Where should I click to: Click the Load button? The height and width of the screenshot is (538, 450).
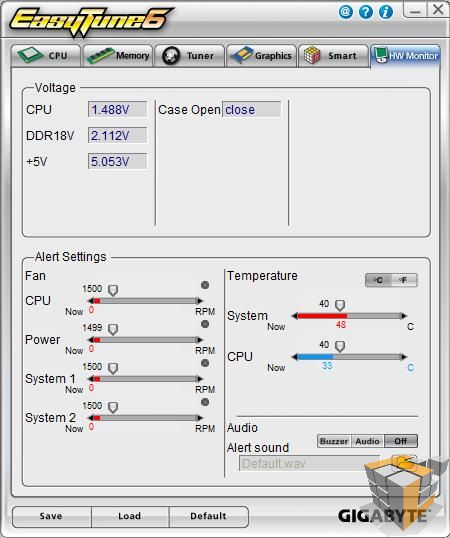click(x=130, y=516)
